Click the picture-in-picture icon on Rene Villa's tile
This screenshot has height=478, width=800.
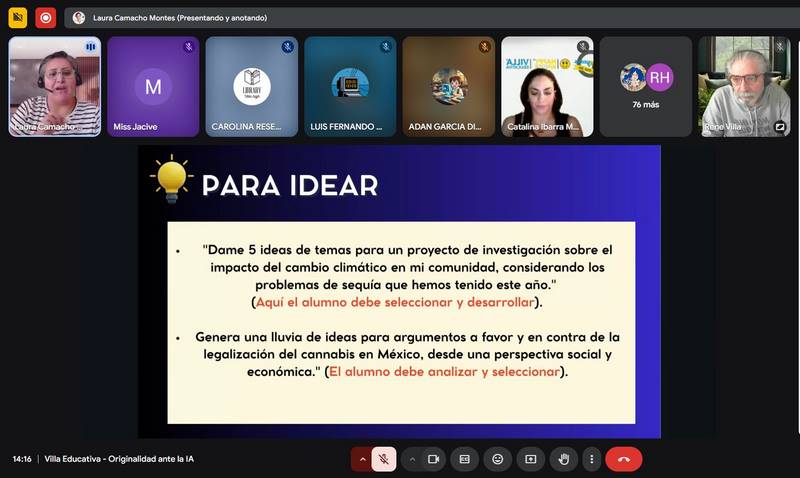[779, 127]
